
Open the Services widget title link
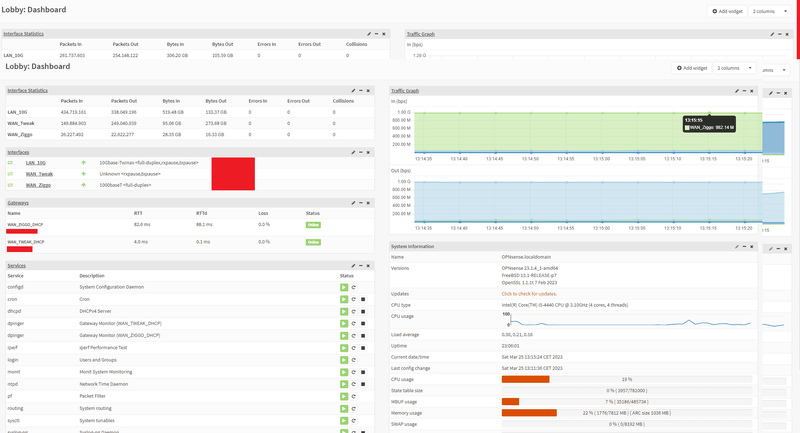click(16, 266)
